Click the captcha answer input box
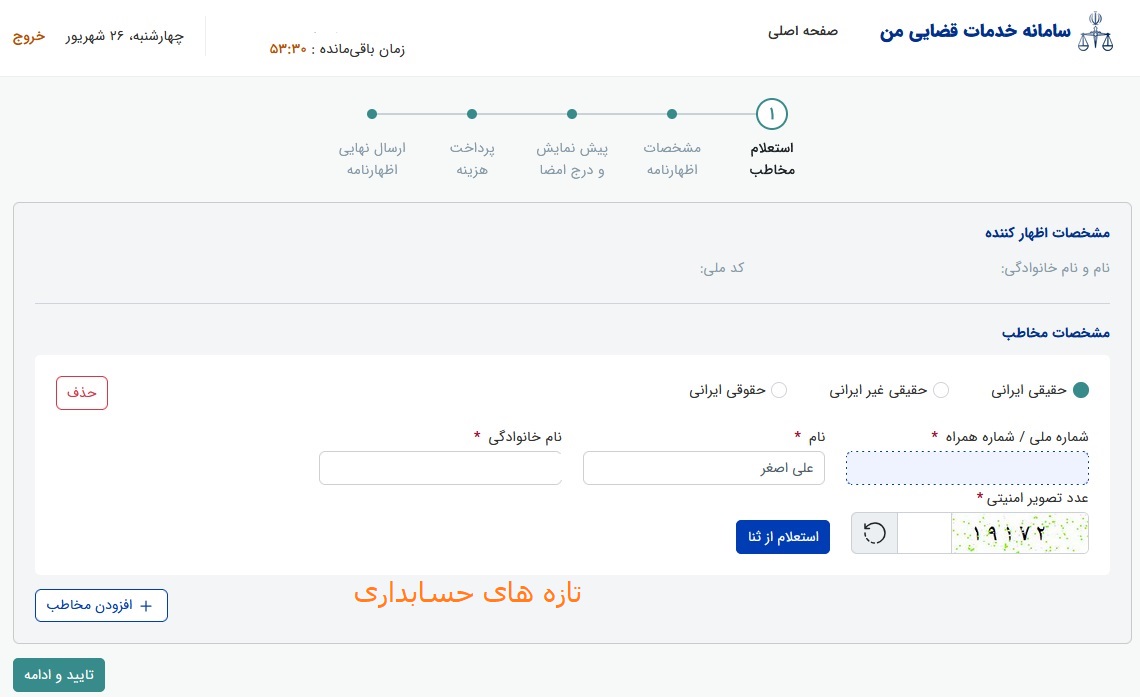The image size is (1140, 697). [924, 533]
